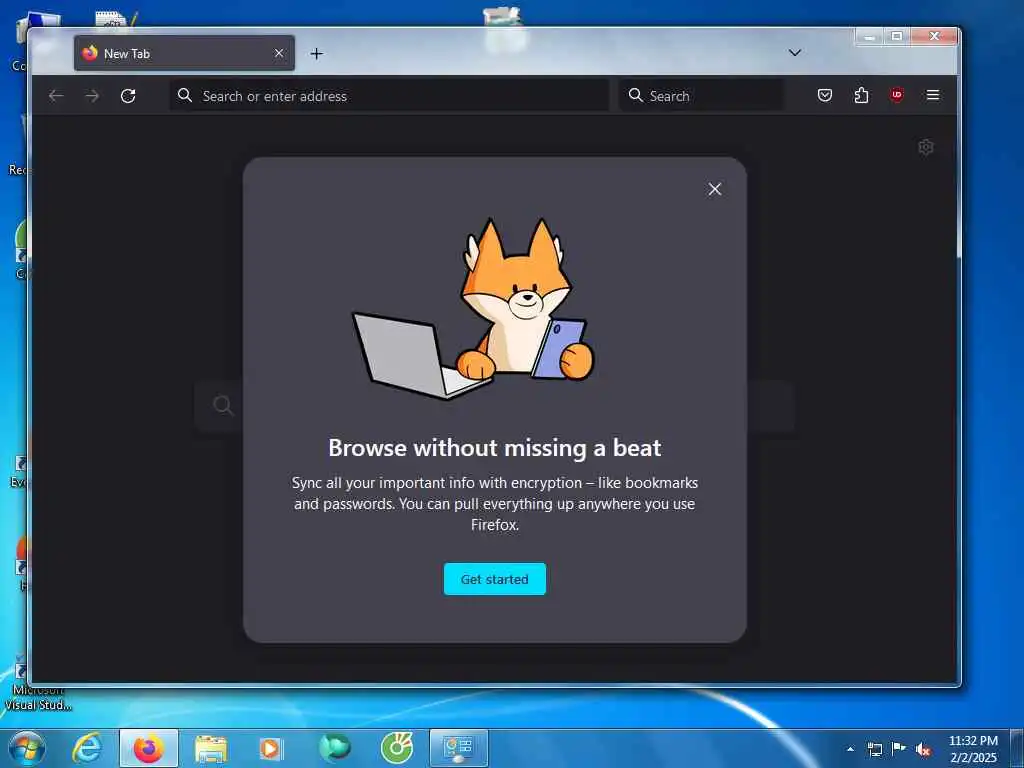The image size is (1024, 768).
Task: Reload the current page
Action: pyautogui.click(x=128, y=96)
